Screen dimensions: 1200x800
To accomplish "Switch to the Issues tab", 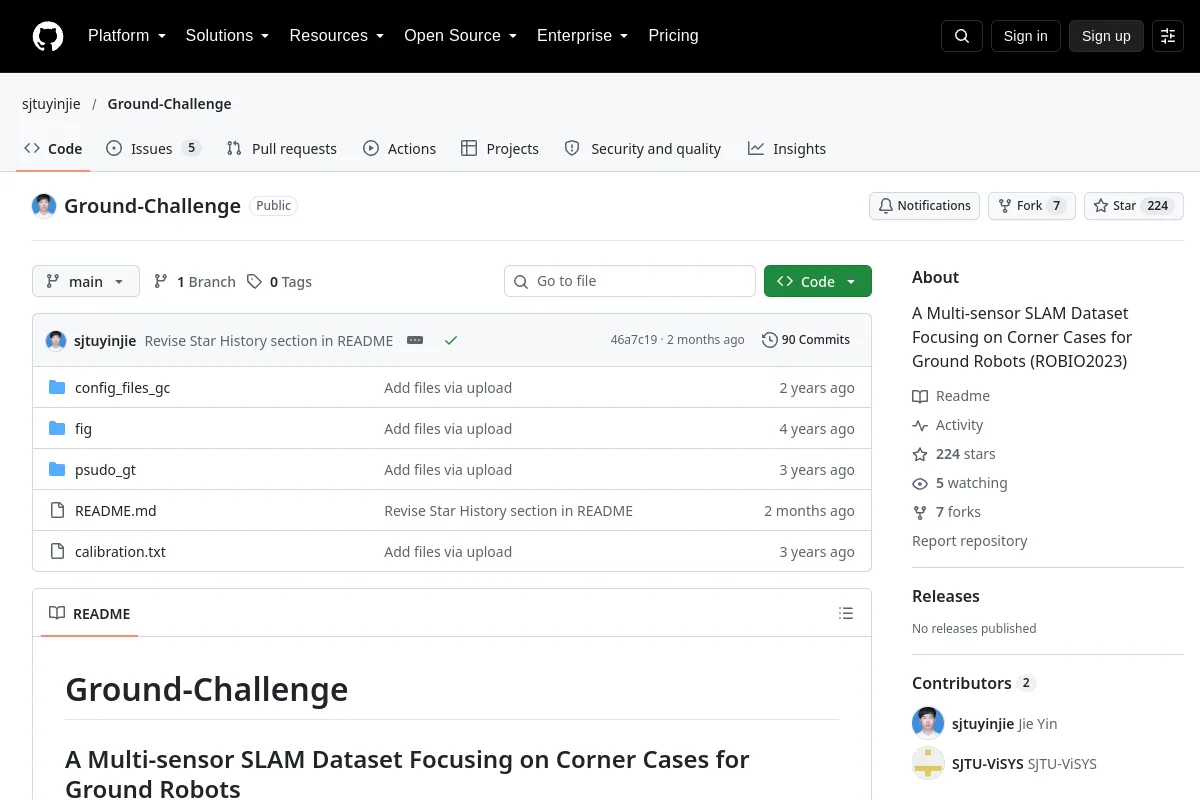I will point(154,148).
